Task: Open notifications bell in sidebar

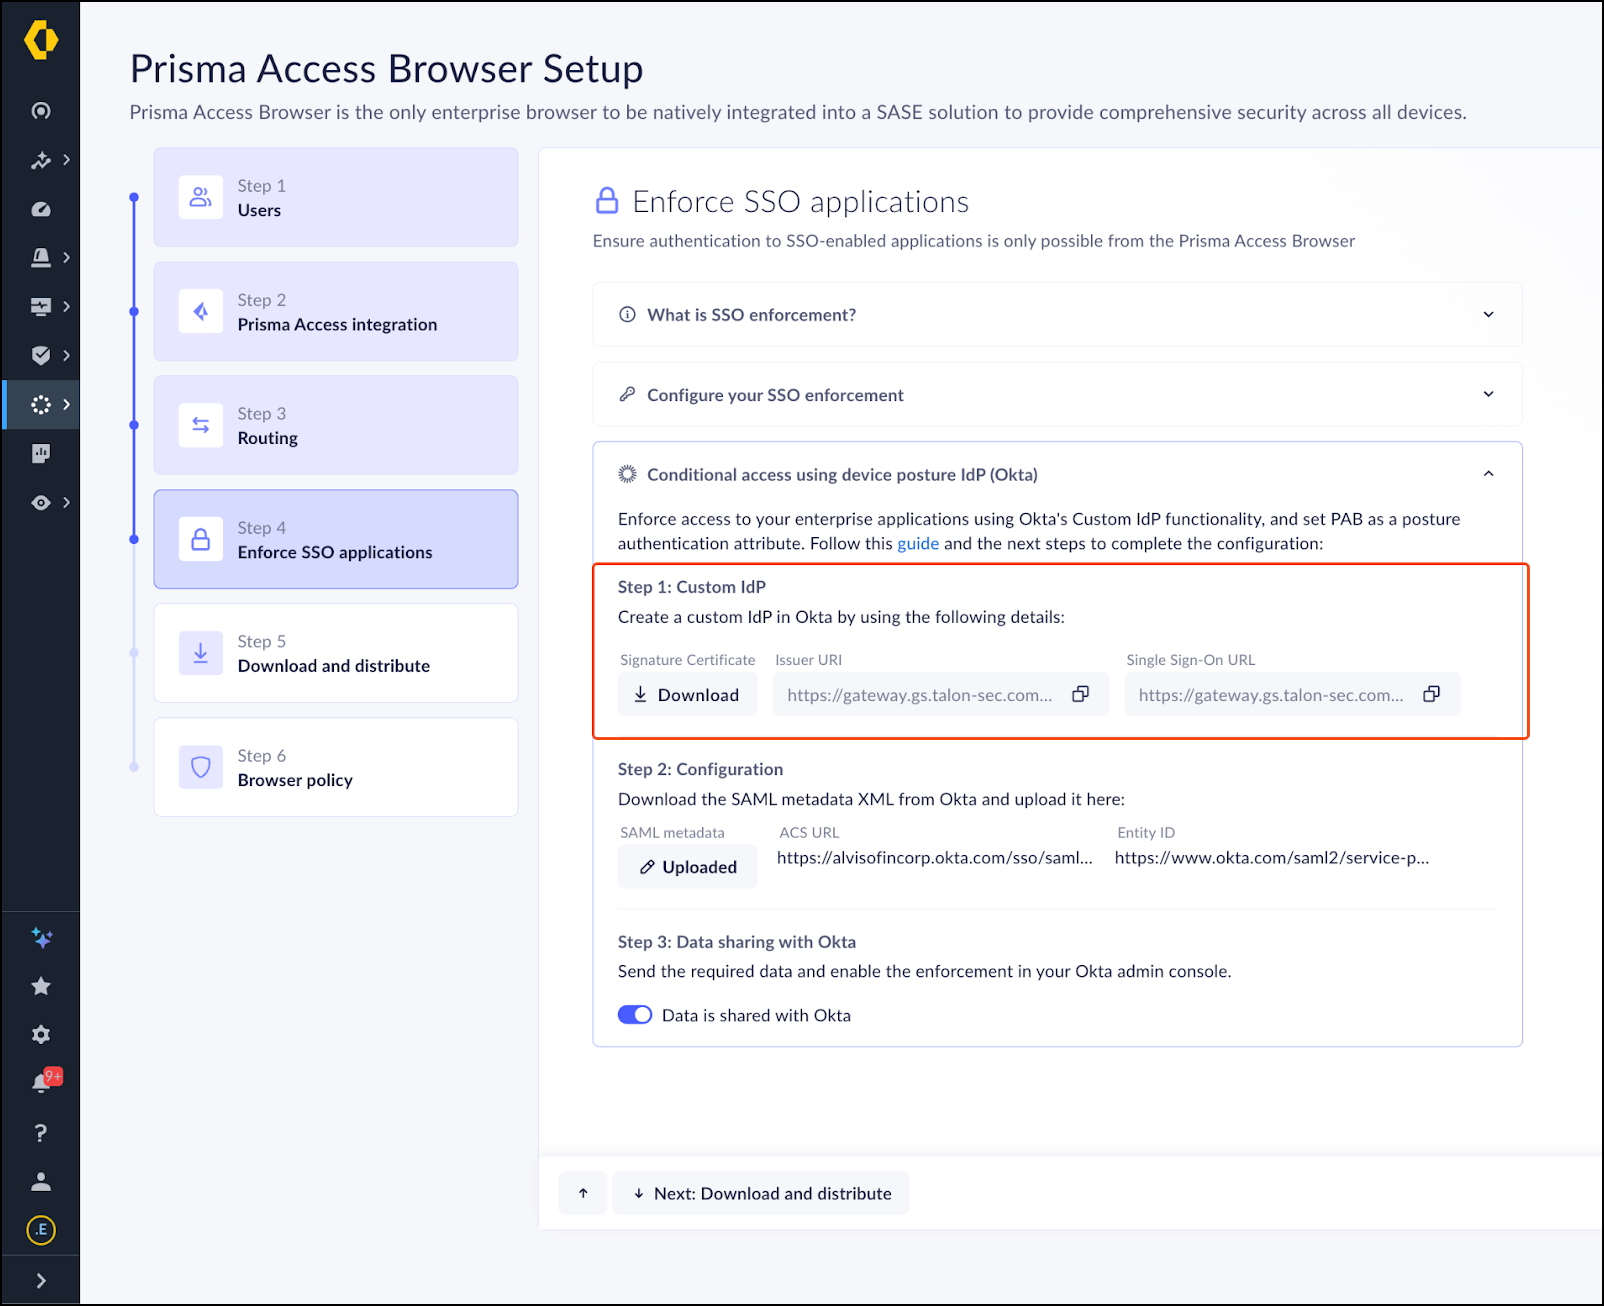Action: 41,1083
